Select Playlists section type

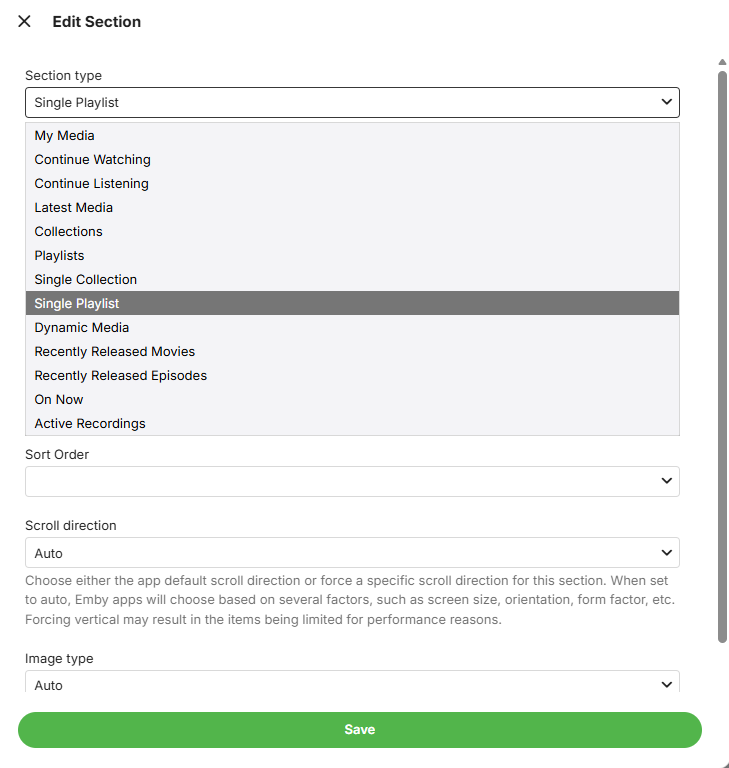[59, 255]
